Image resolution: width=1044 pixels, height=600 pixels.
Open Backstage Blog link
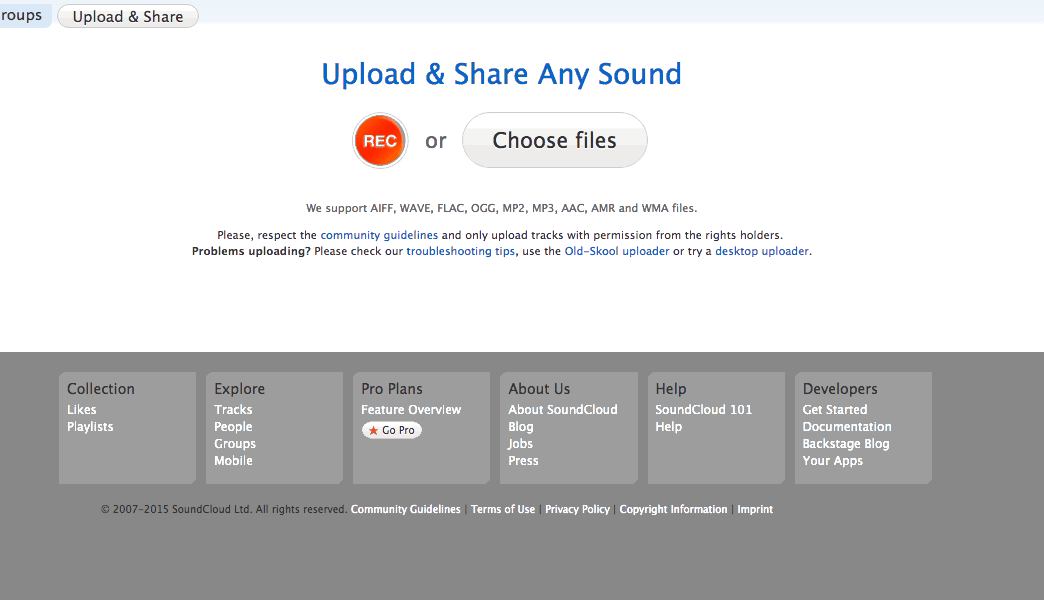(846, 444)
